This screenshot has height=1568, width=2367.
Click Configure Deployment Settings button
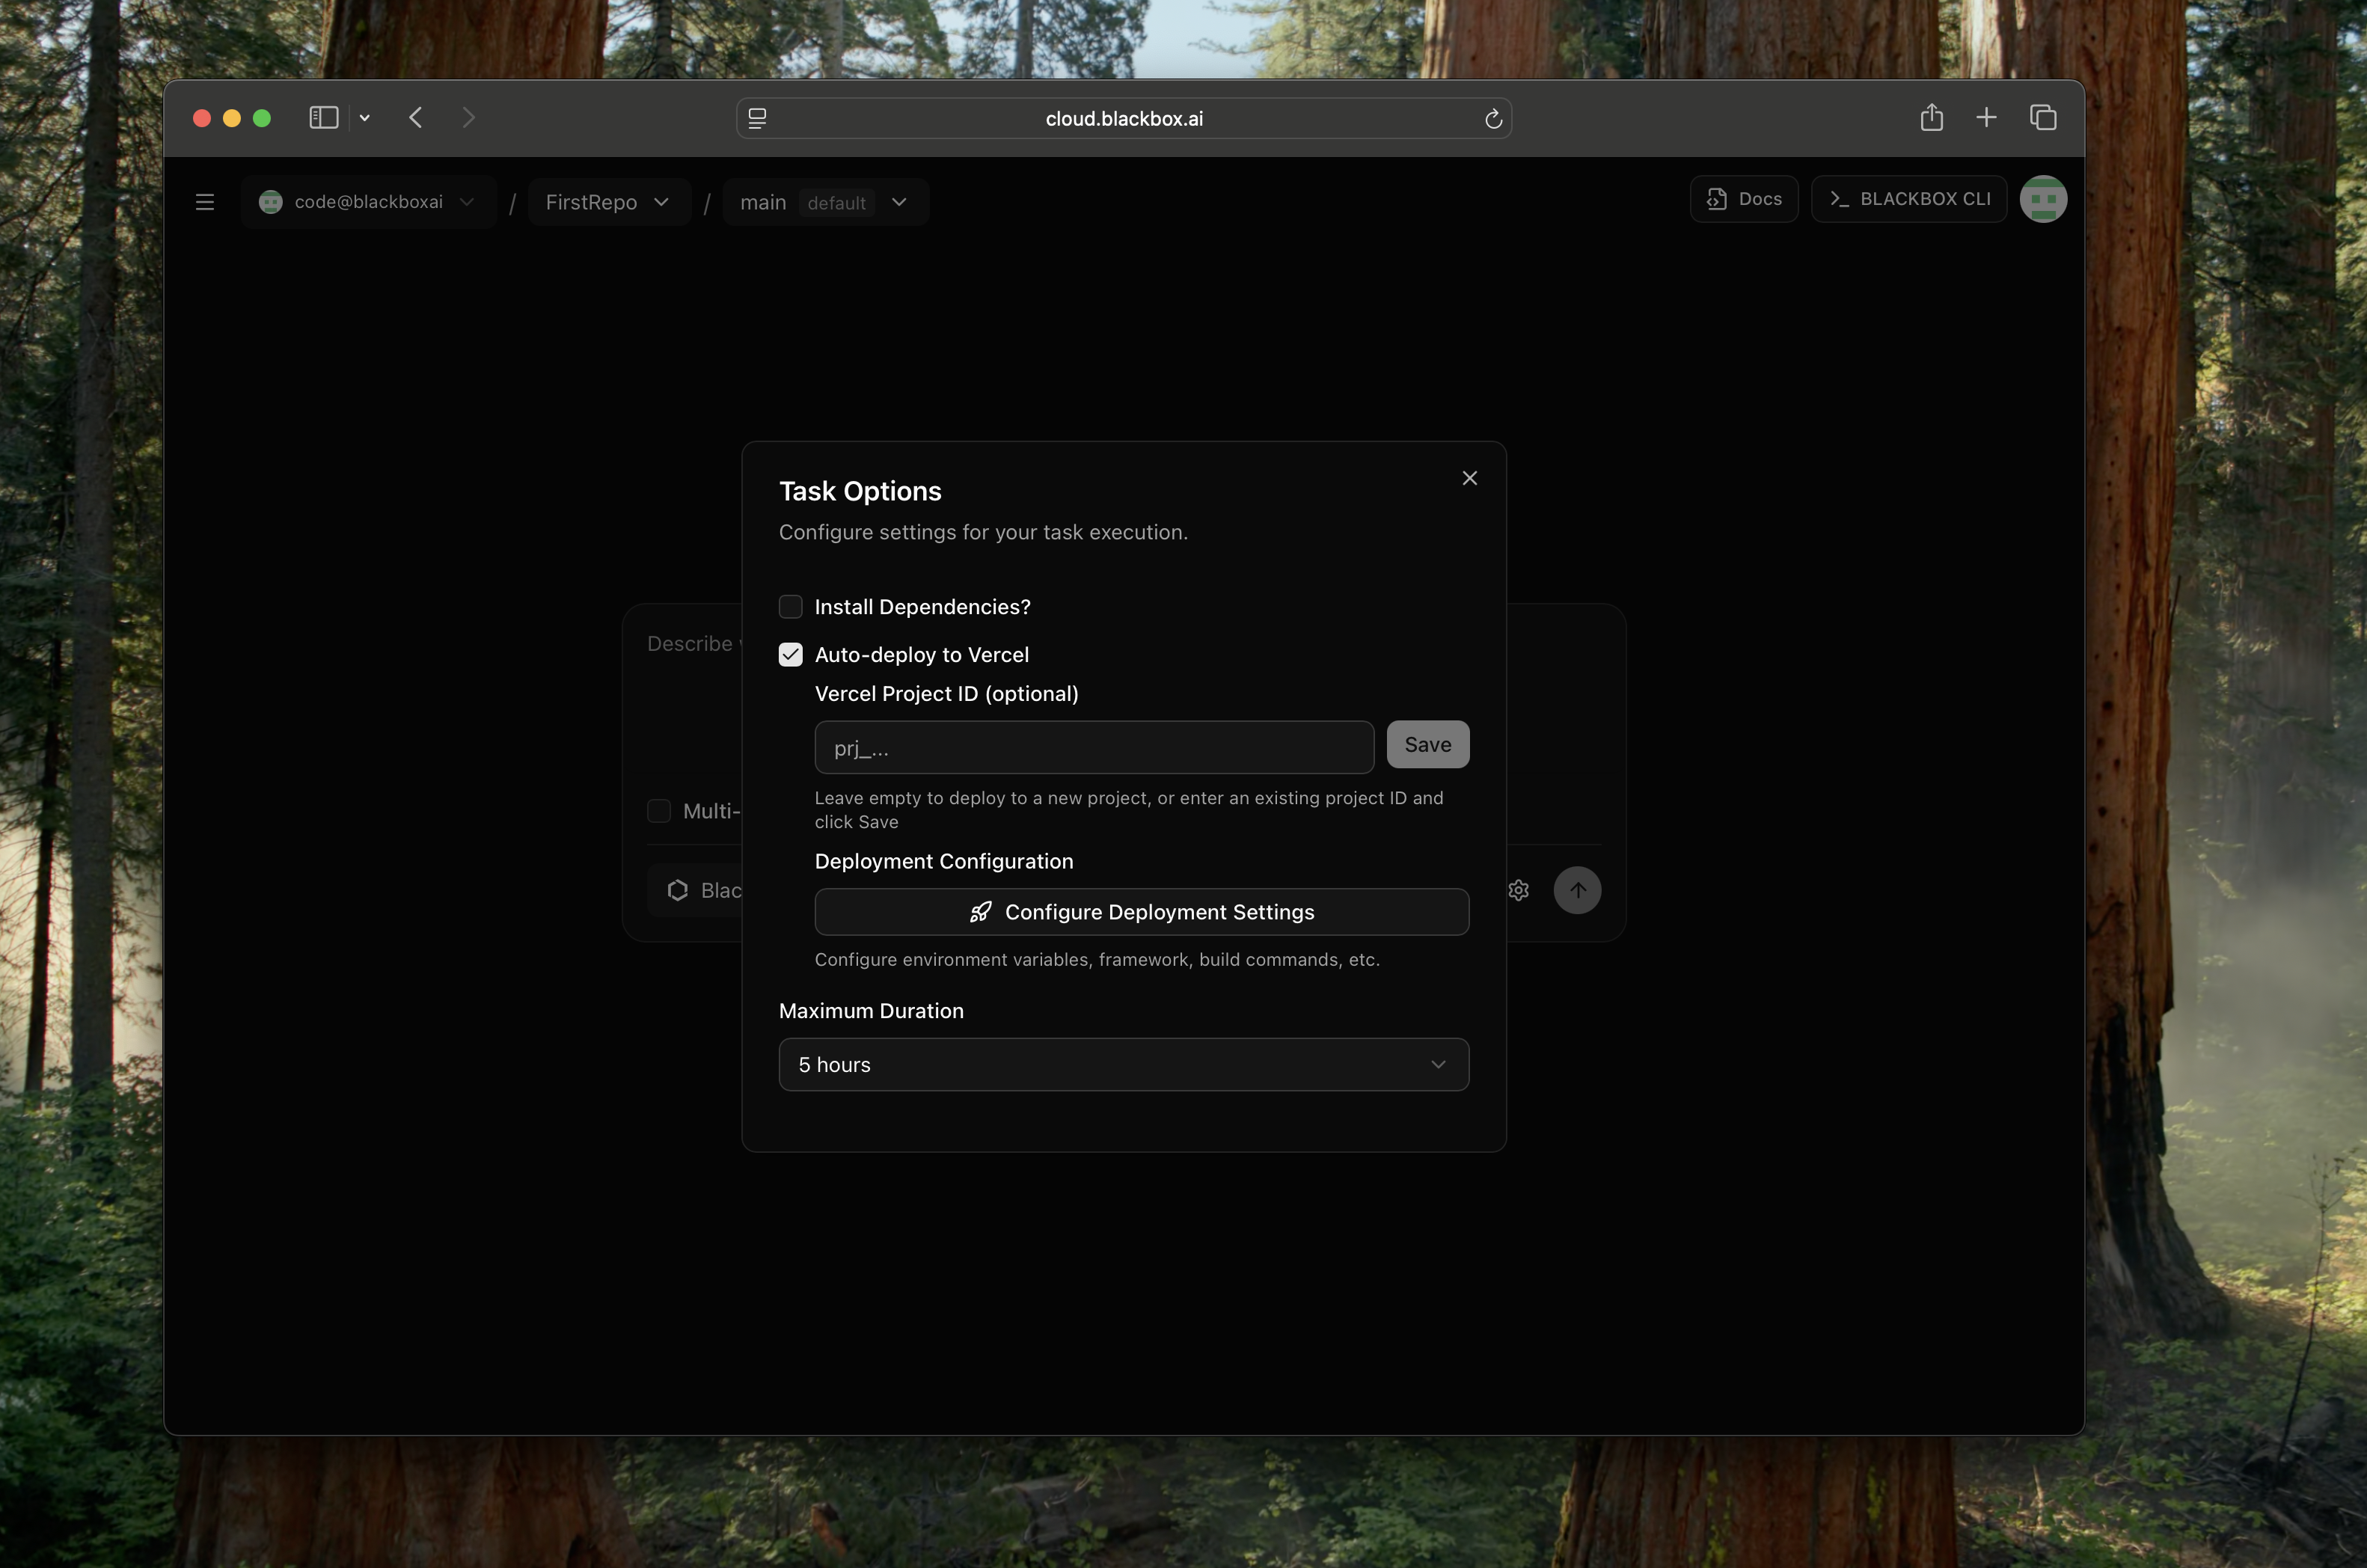tap(1141, 912)
